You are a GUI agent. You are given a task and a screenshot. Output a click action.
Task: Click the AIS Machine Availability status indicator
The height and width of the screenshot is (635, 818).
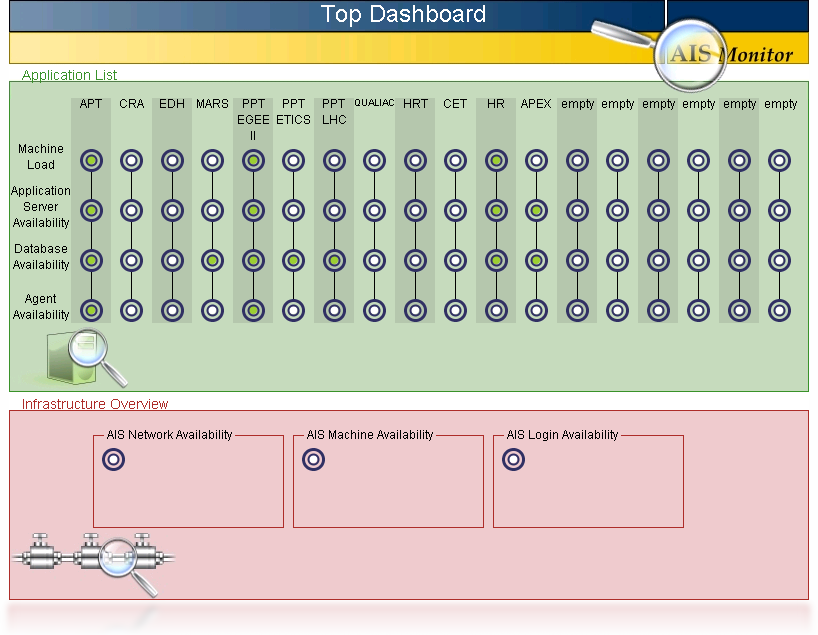313,460
